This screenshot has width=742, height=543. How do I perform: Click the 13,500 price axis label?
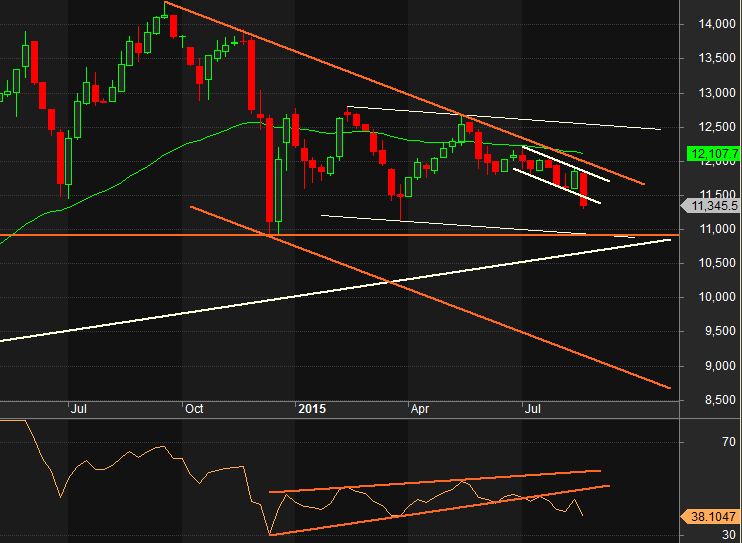point(717,59)
